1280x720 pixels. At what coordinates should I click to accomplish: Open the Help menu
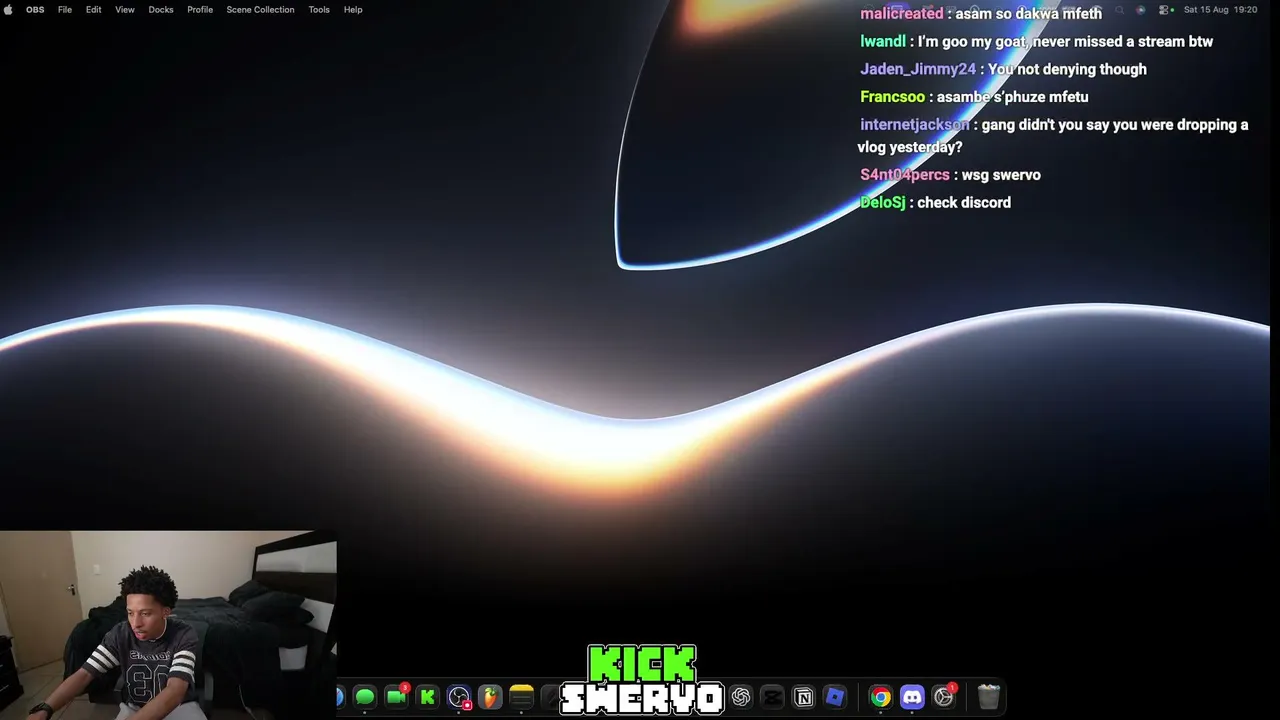(x=353, y=9)
